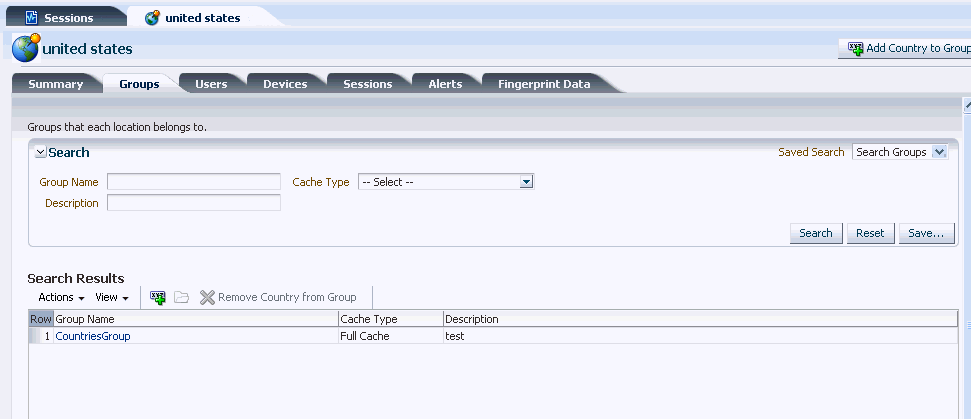The image size is (971, 419).
Task: Select the Full Cache cell
Action: 391,337
